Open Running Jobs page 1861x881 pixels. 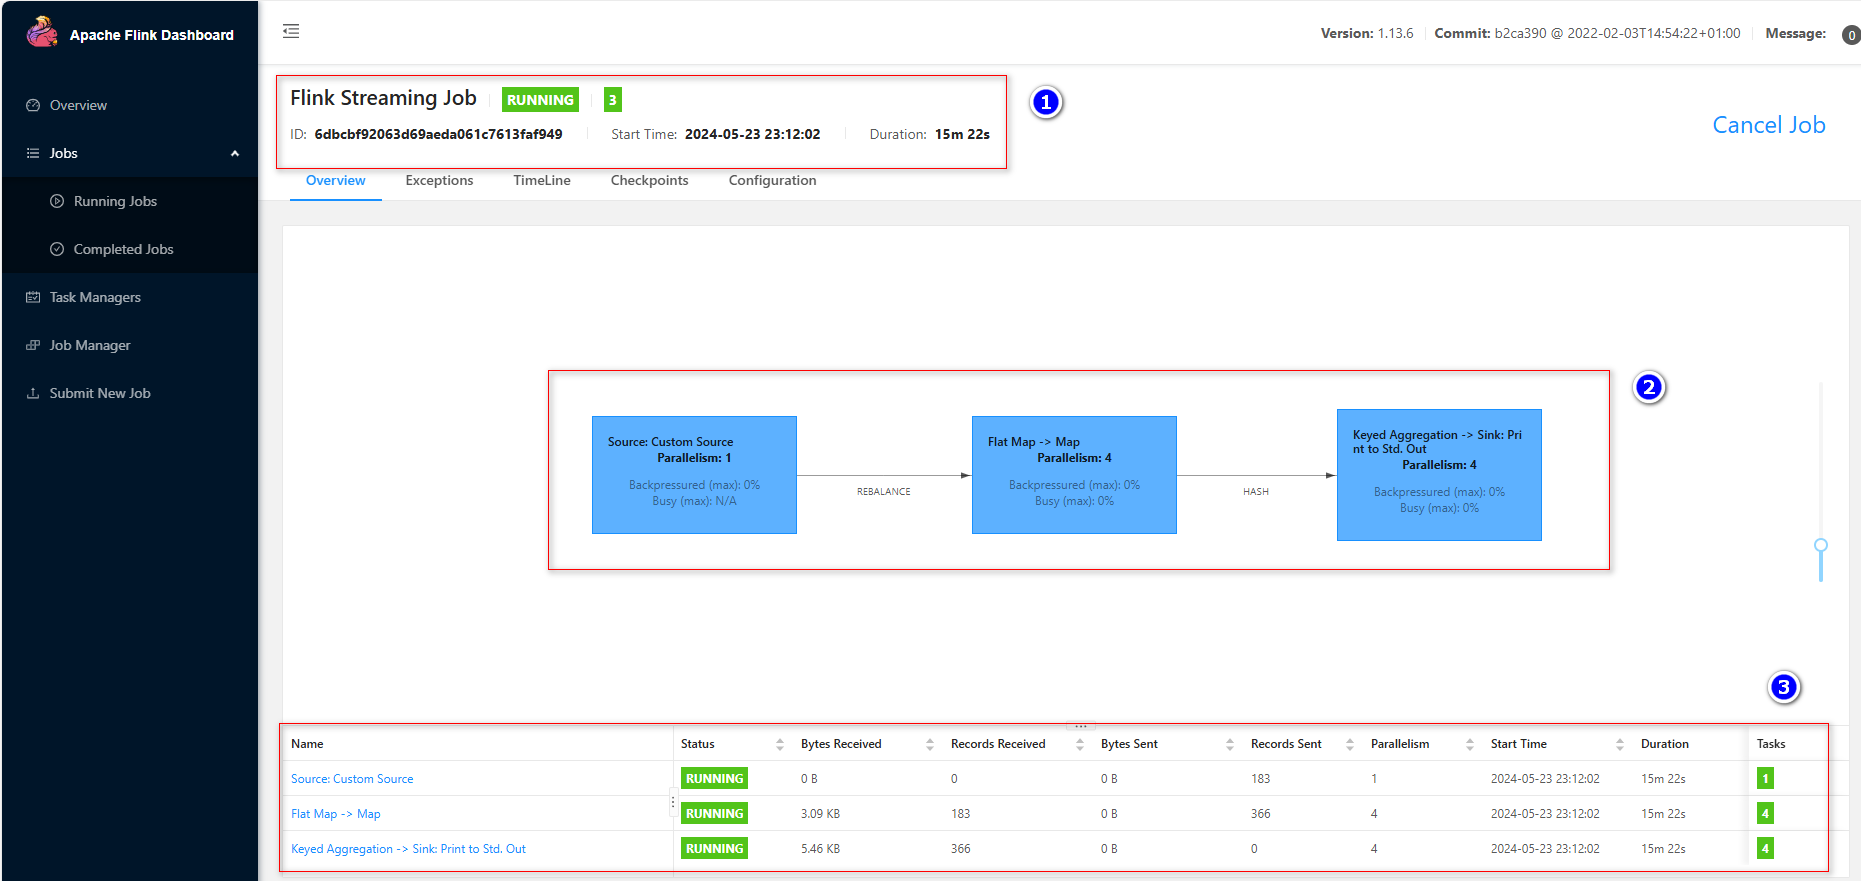pyautogui.click(x=115, y=201)
